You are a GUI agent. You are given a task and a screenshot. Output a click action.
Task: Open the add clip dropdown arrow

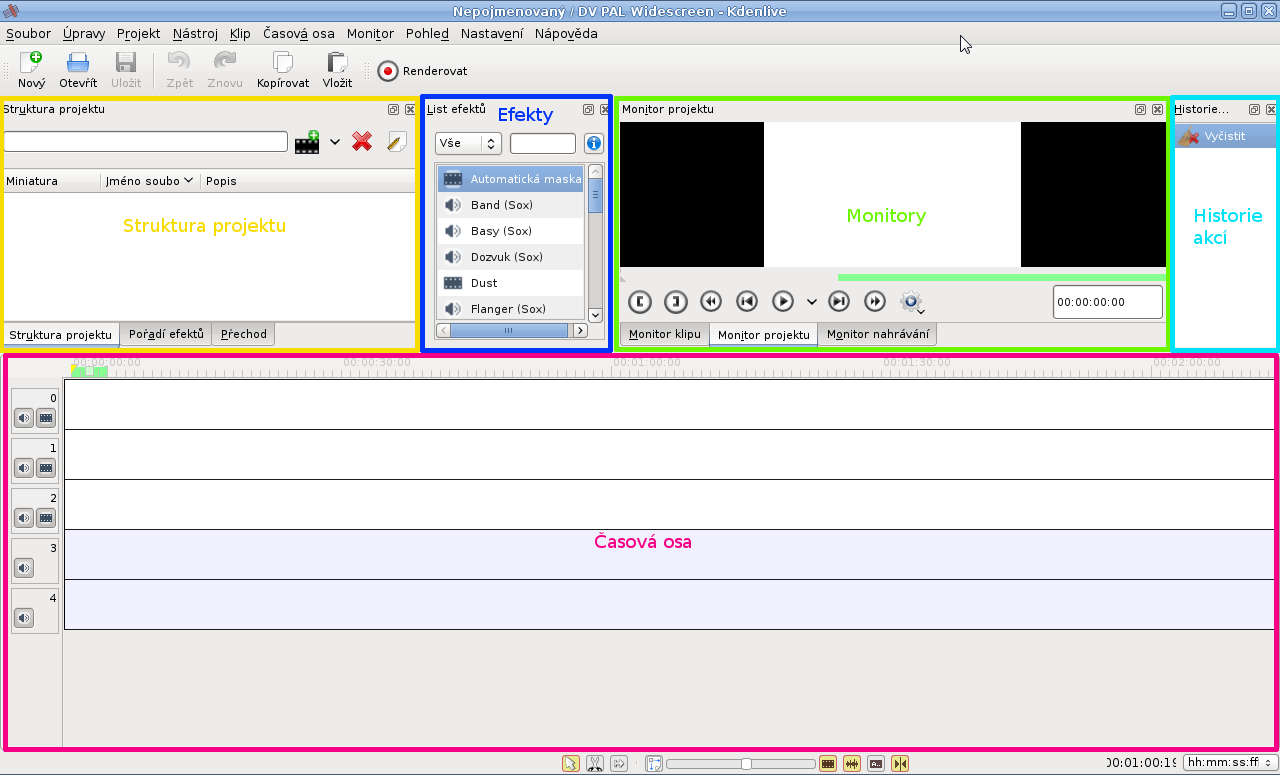(335, 142)
